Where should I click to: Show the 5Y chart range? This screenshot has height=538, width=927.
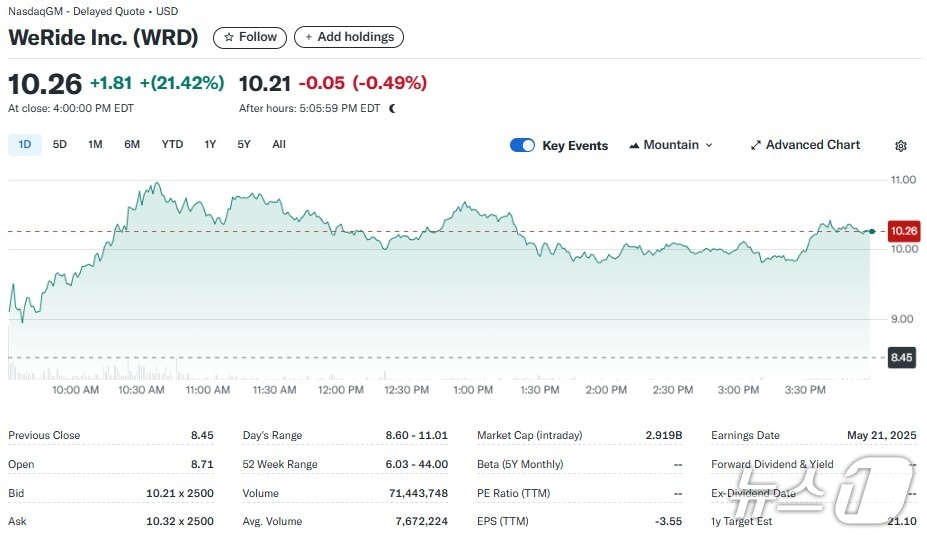coord(244,144)
